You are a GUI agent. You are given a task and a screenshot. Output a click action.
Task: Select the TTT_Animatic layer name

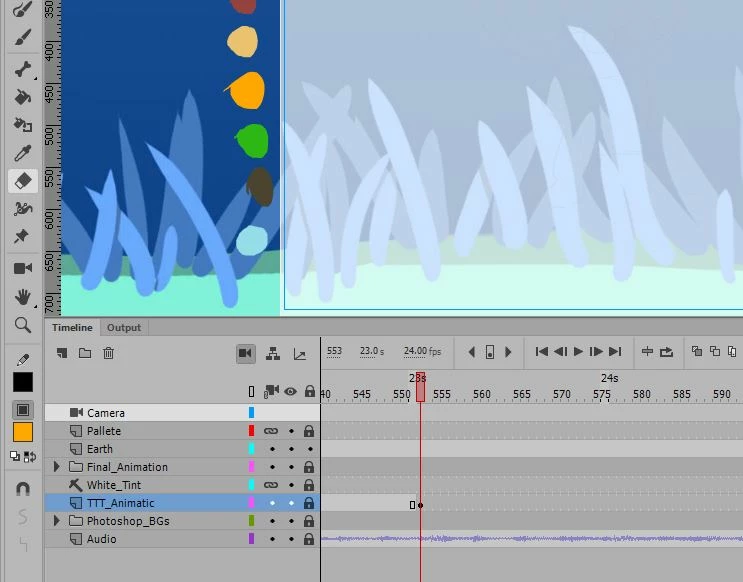[121, 503]
